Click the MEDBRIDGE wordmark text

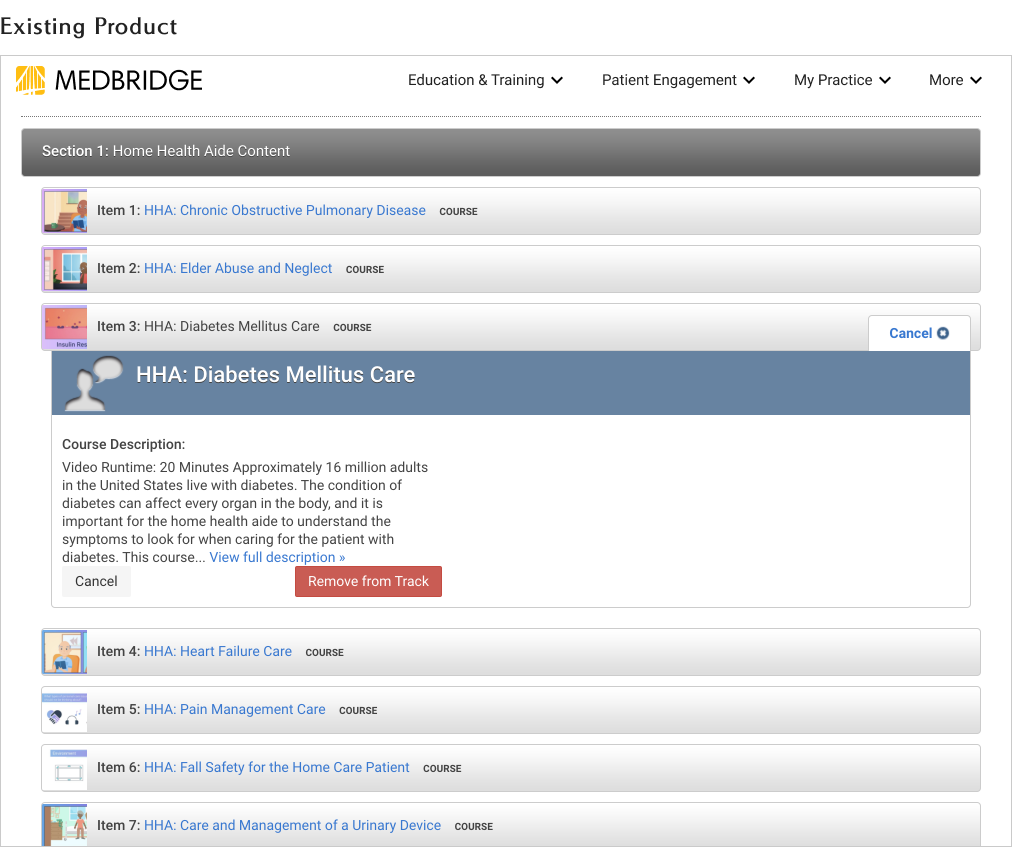pyautogui.click(x=128, y=81)
